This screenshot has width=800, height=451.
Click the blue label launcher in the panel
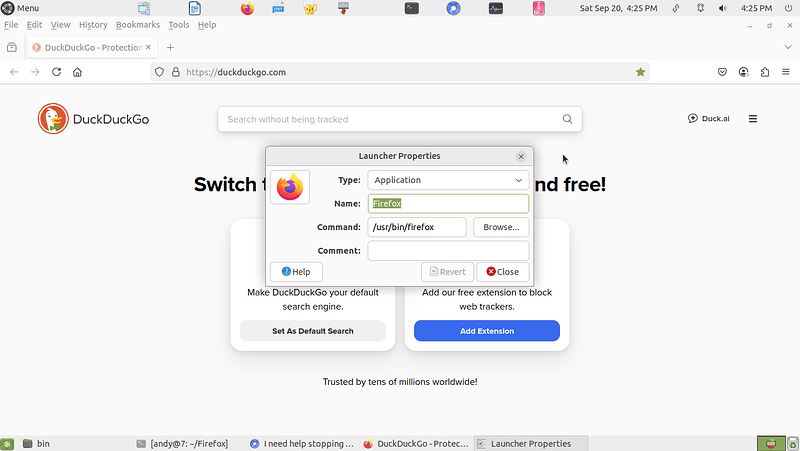(x=279, y=8)
